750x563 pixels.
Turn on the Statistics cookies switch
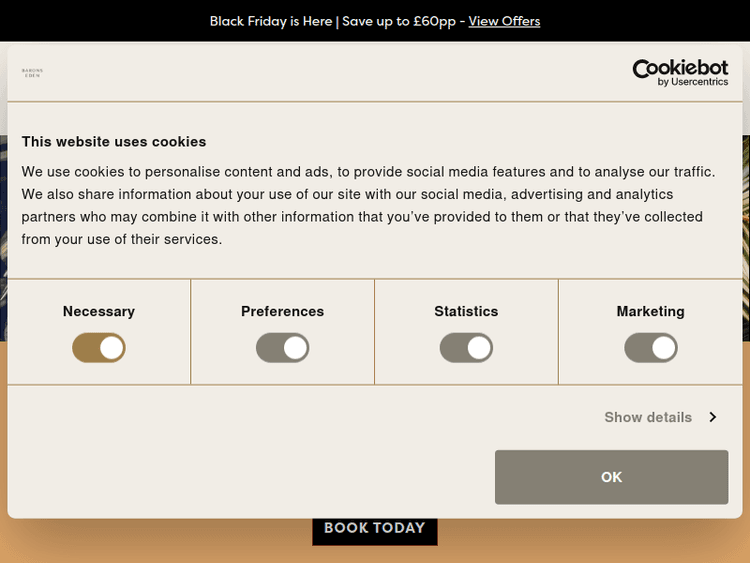pos(466,348)
